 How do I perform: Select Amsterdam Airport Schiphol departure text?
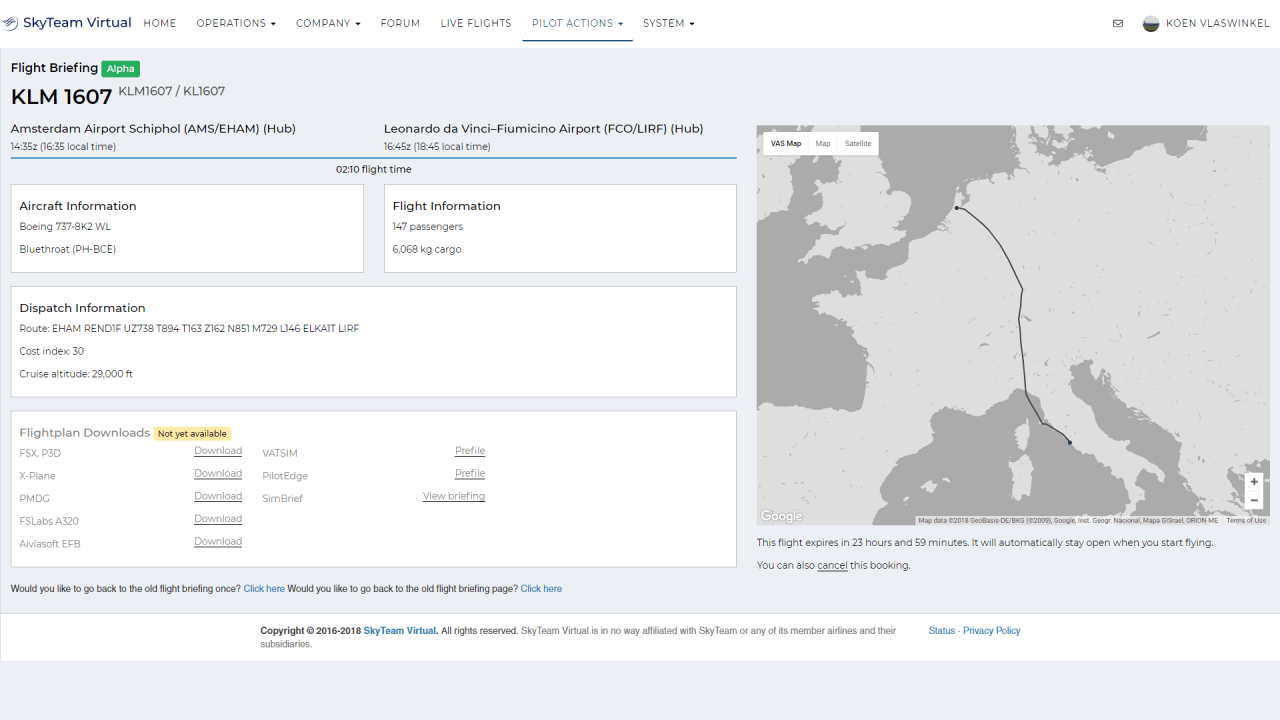[x=153, y=129]
